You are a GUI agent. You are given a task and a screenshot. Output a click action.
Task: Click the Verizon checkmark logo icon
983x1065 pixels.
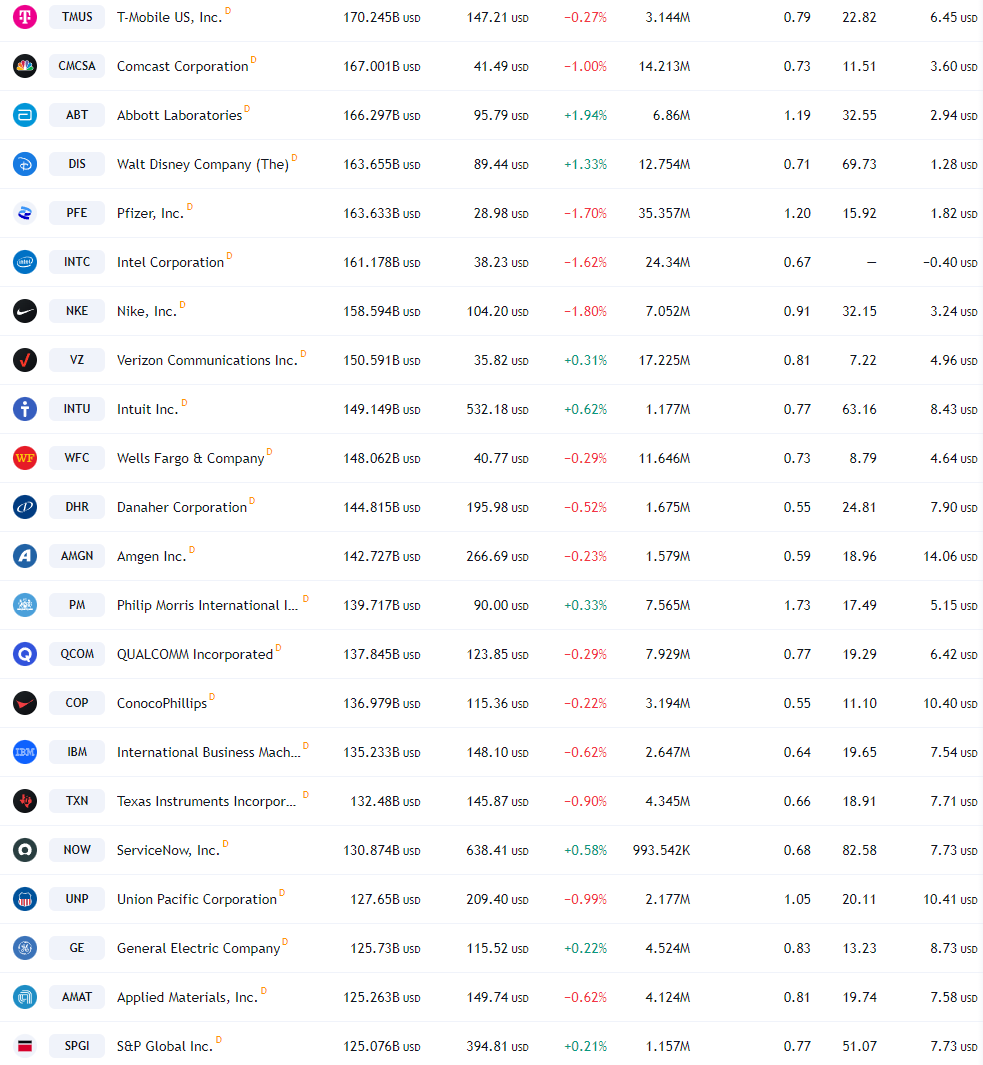[x=25, y=360]
